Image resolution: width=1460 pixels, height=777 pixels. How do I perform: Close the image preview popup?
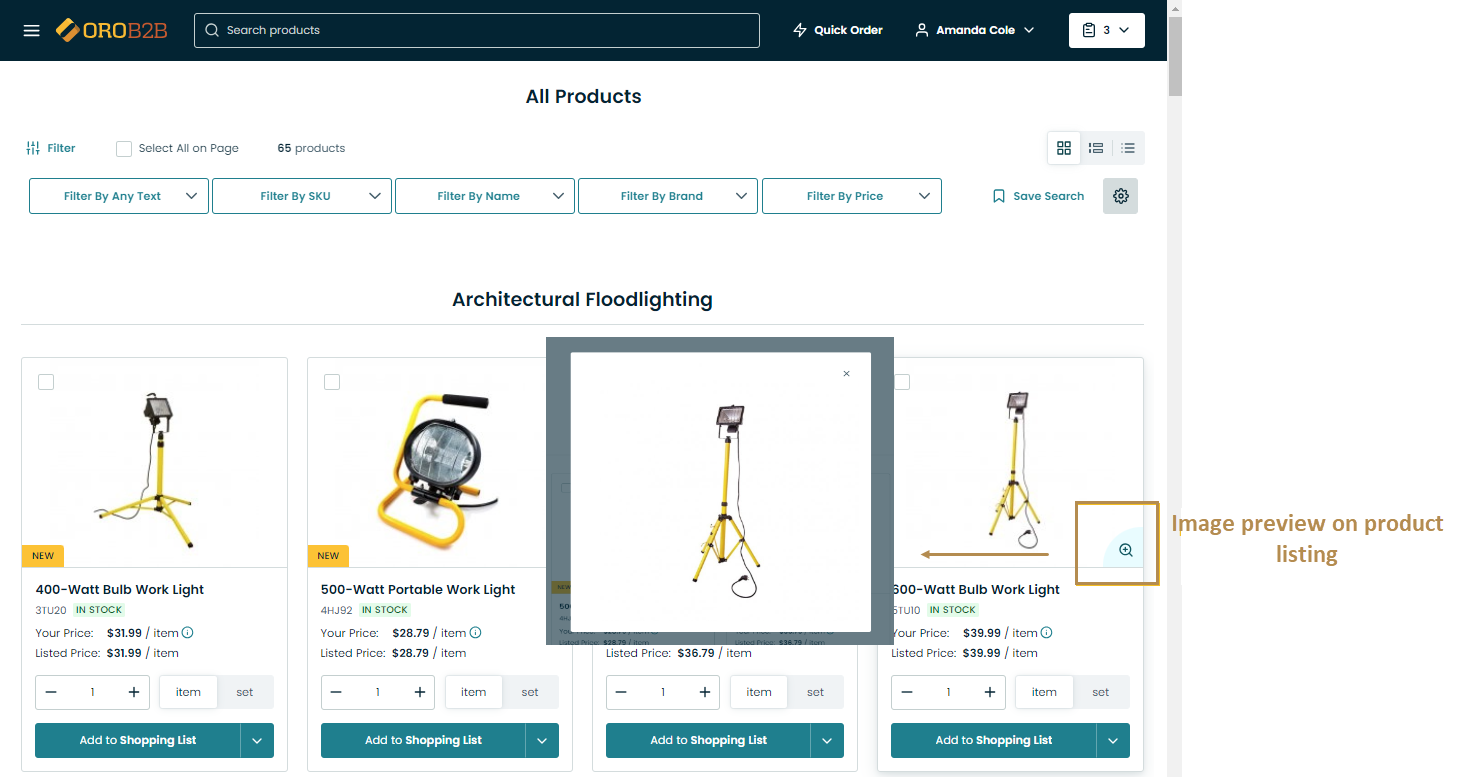(x=846, y=374)
